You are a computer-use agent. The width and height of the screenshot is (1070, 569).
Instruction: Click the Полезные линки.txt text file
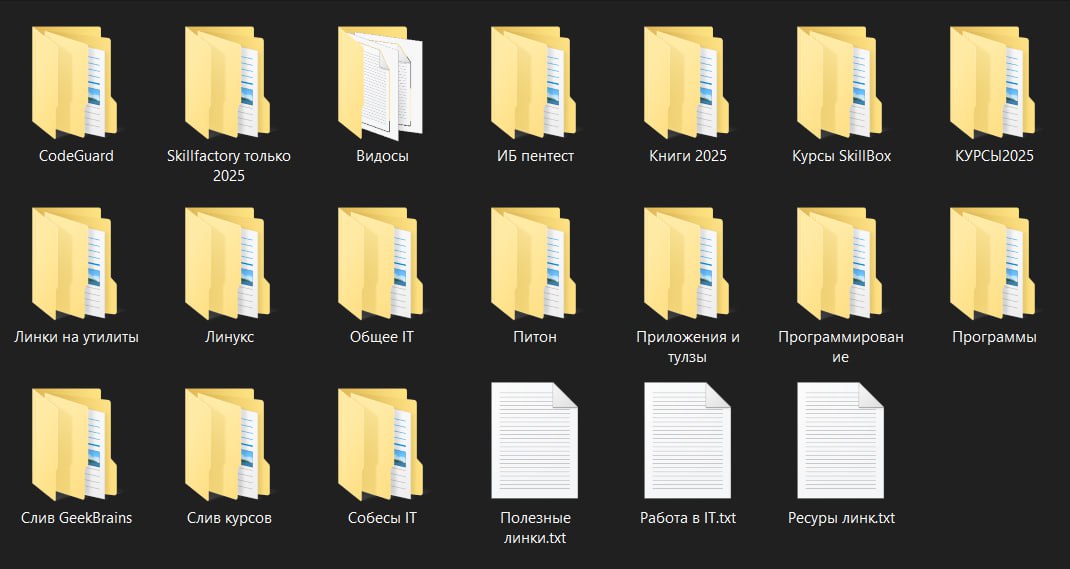tap(534, 440)
